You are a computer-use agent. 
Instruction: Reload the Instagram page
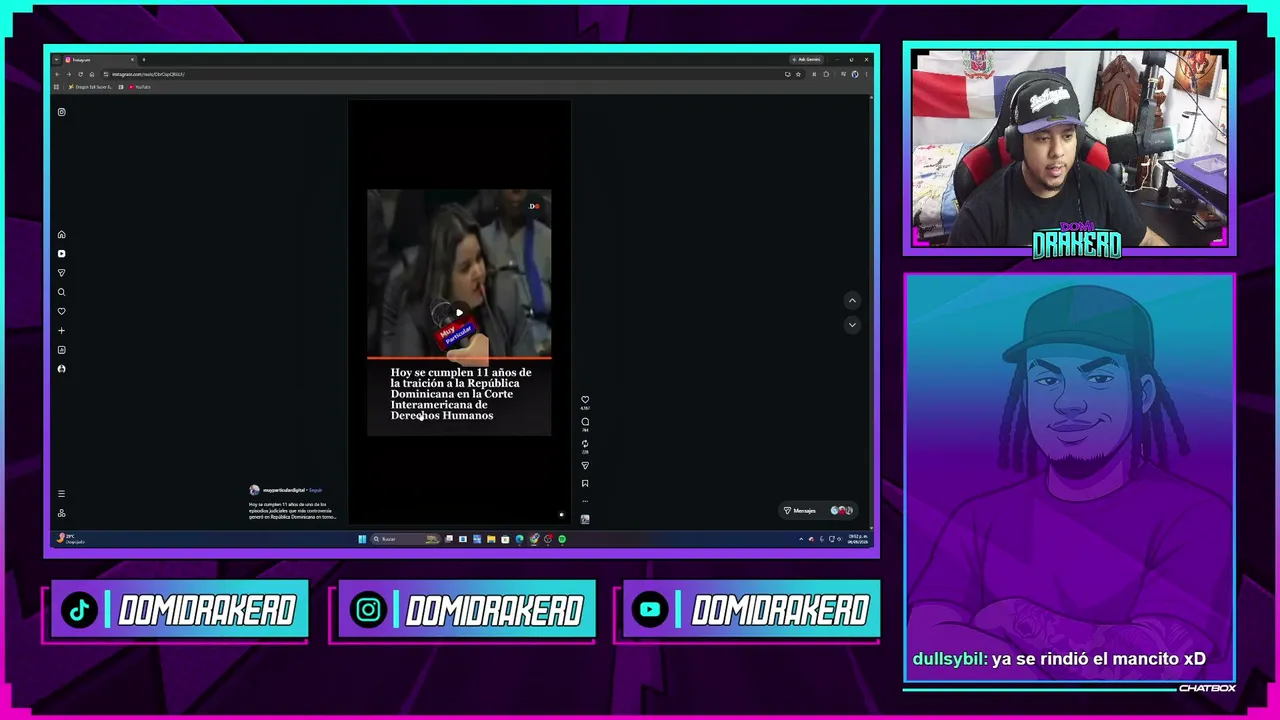(x=80, y=74)
